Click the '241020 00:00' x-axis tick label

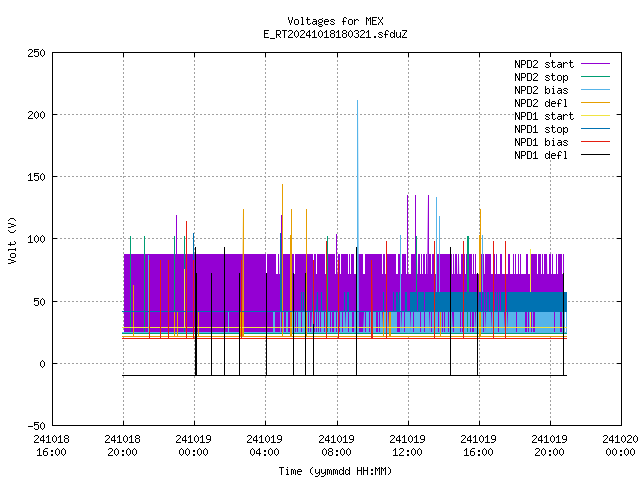pos(620,446)
